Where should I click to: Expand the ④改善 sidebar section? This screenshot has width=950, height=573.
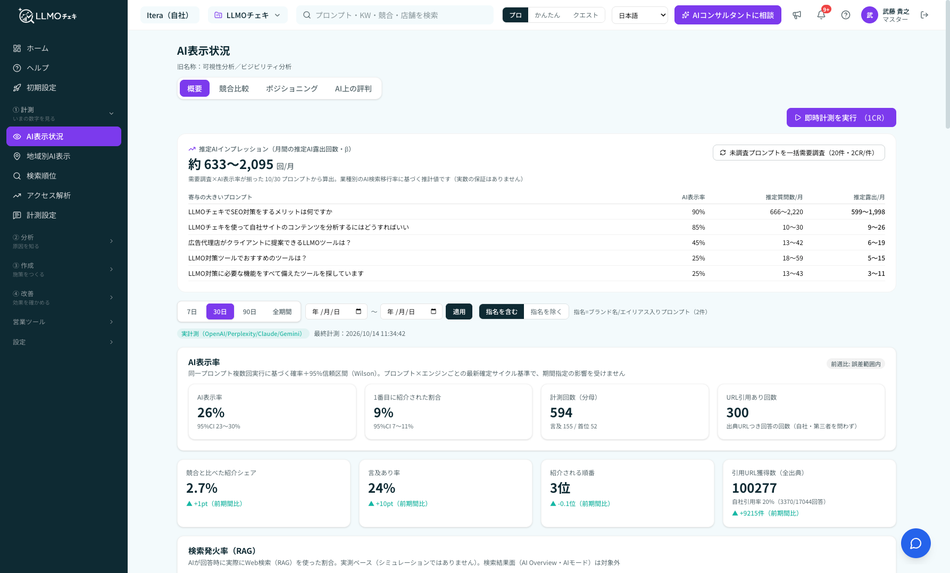[64, 297]
